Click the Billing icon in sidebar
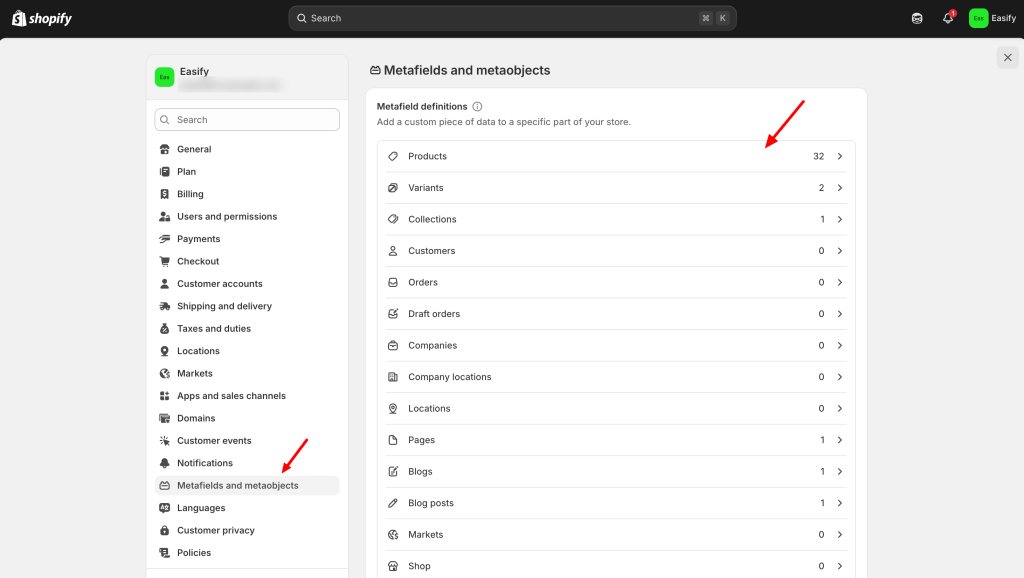Image resolution: width=1024 pixels, height=578 pixels. [165, 194]
